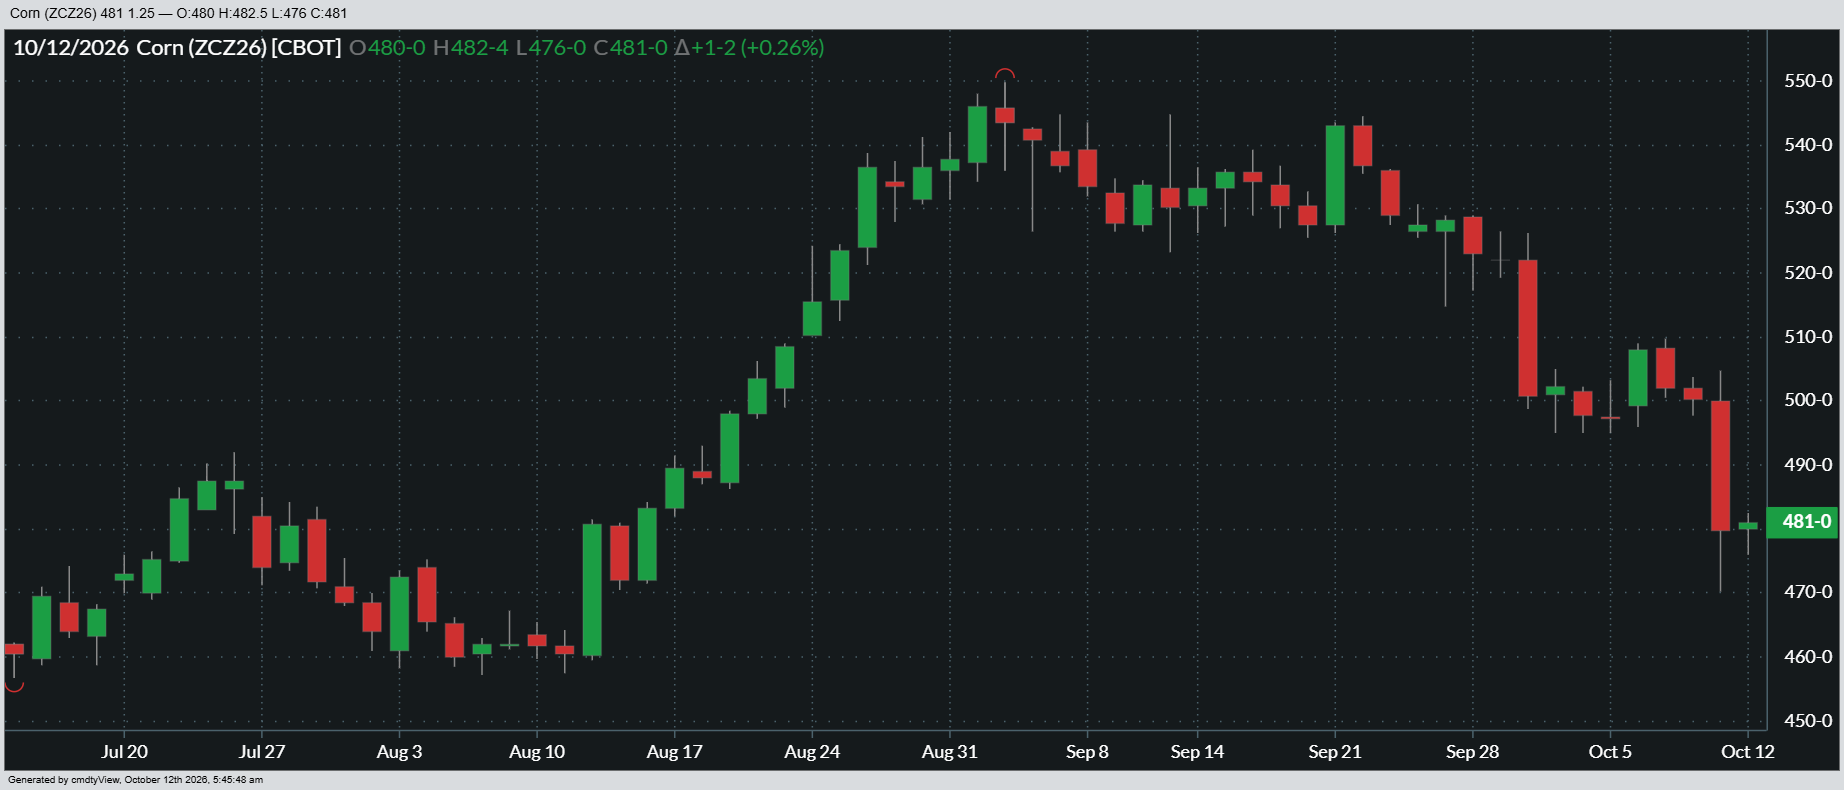Click the Aug 3 date axis label
This screenshot has height=790, width=1844.
[x=399, y=752]
